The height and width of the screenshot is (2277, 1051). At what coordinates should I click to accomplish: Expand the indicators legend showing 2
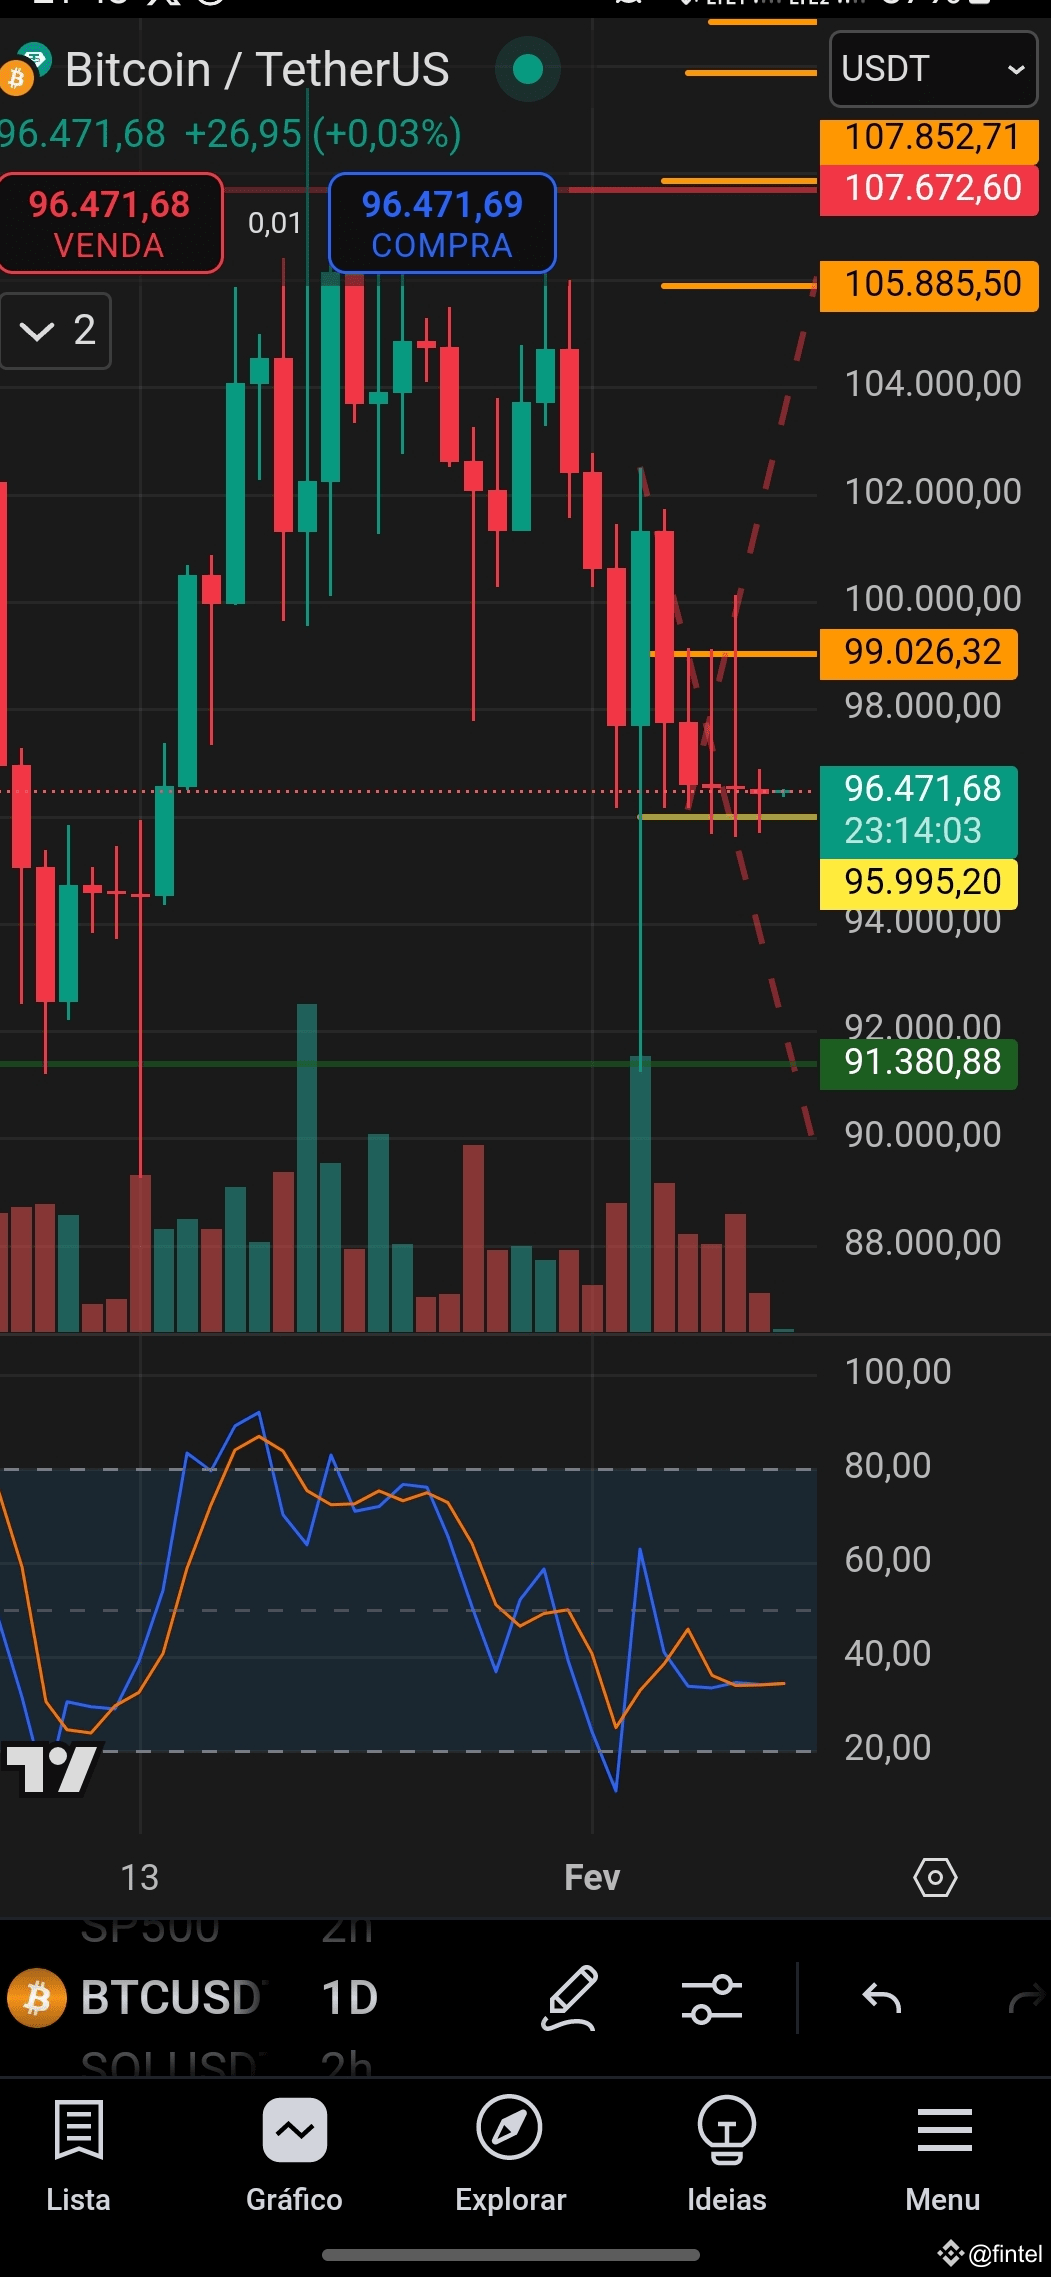tap(56, 331)
